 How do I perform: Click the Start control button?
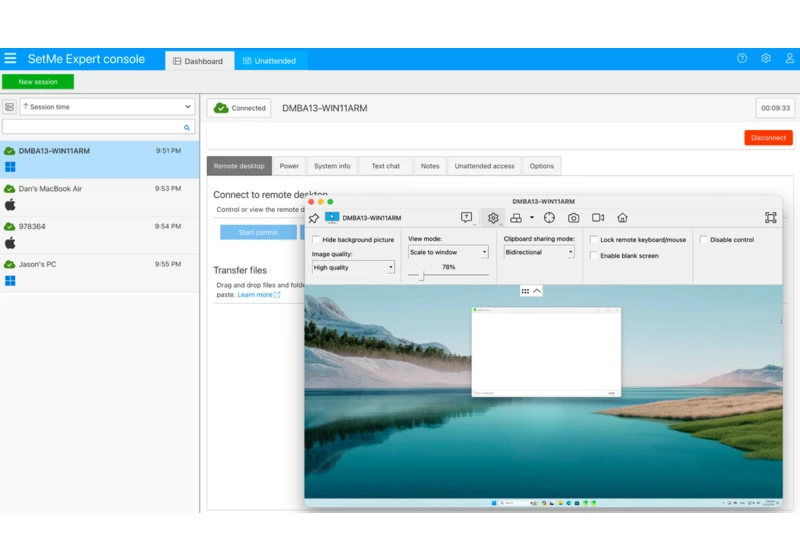tap(258, 233)
